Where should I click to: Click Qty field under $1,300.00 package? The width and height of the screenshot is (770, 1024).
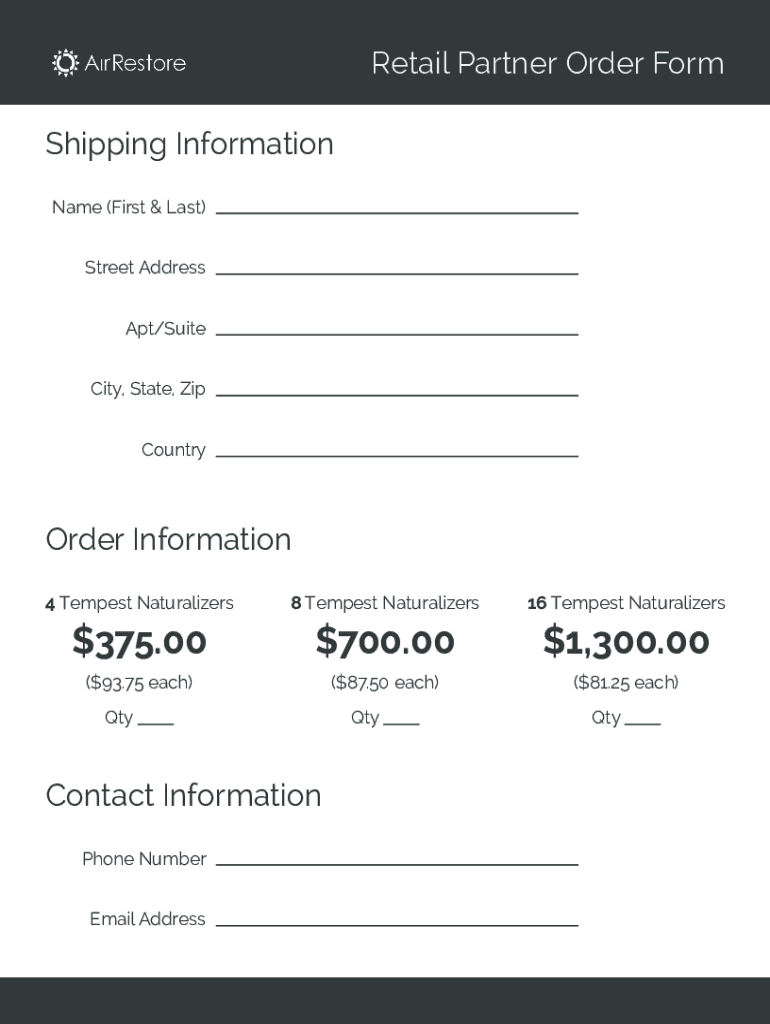click(643, 717)
